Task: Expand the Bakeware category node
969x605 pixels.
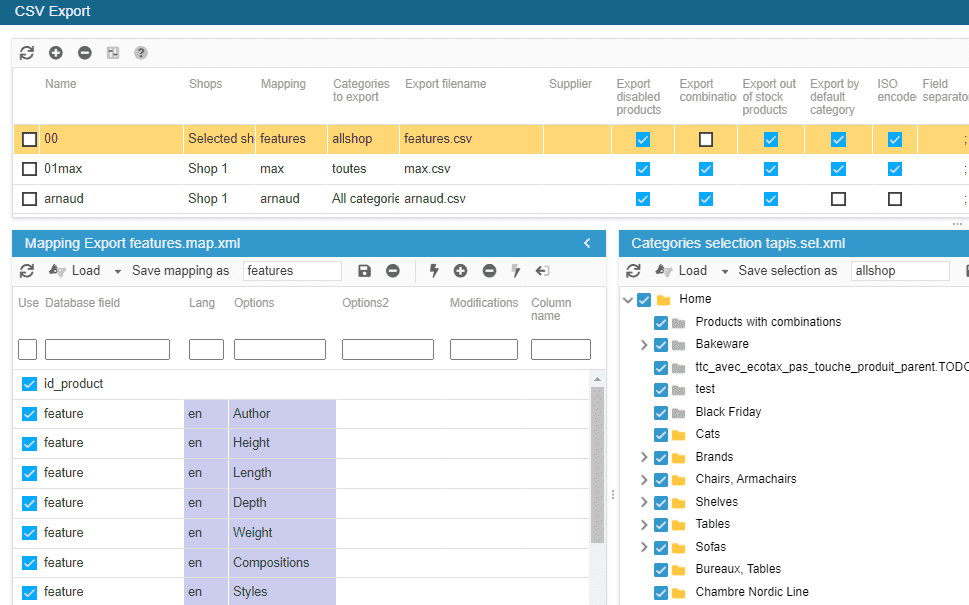Action: coord(644,344)
